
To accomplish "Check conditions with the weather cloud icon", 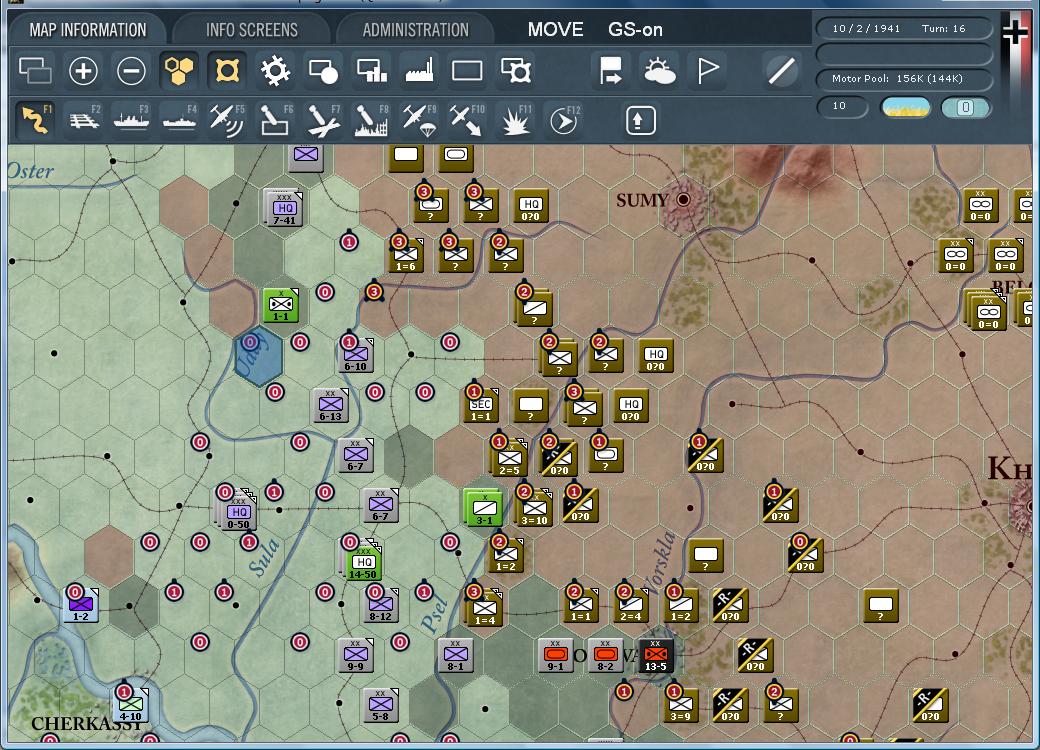I will [x=661, y=70].
